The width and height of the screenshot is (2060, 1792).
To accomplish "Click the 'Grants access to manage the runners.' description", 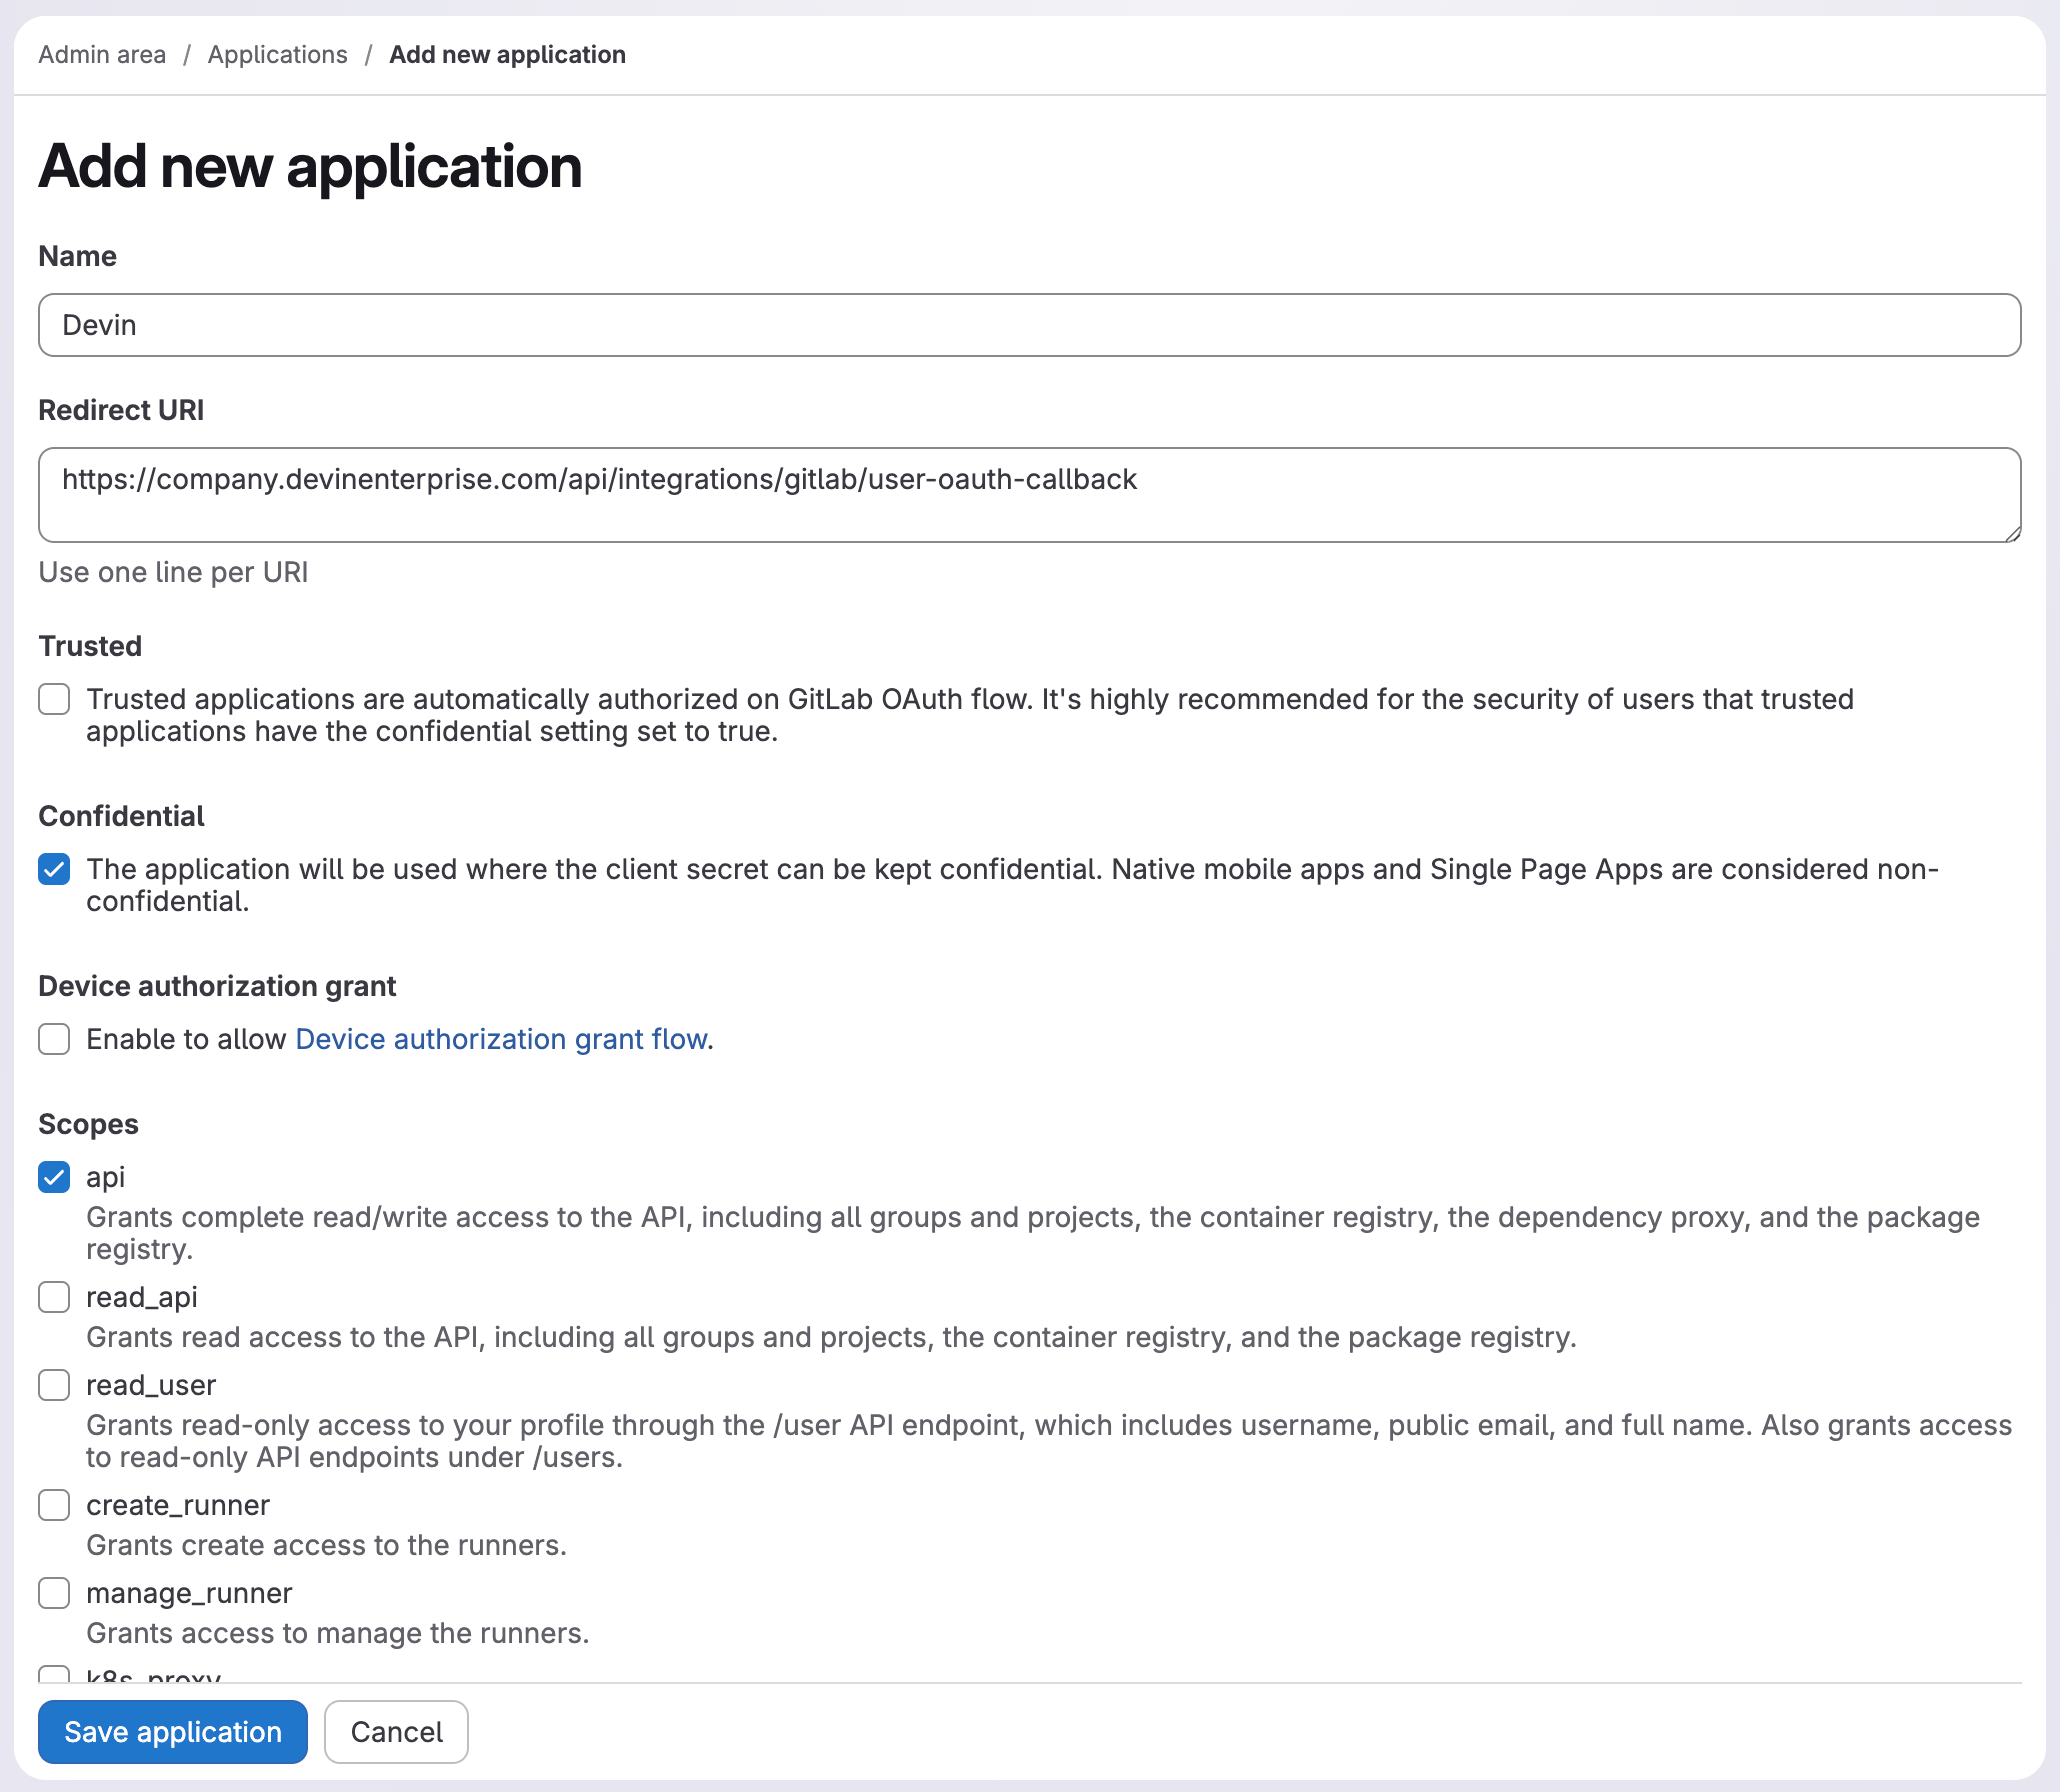I will [x=337, y=1633].
